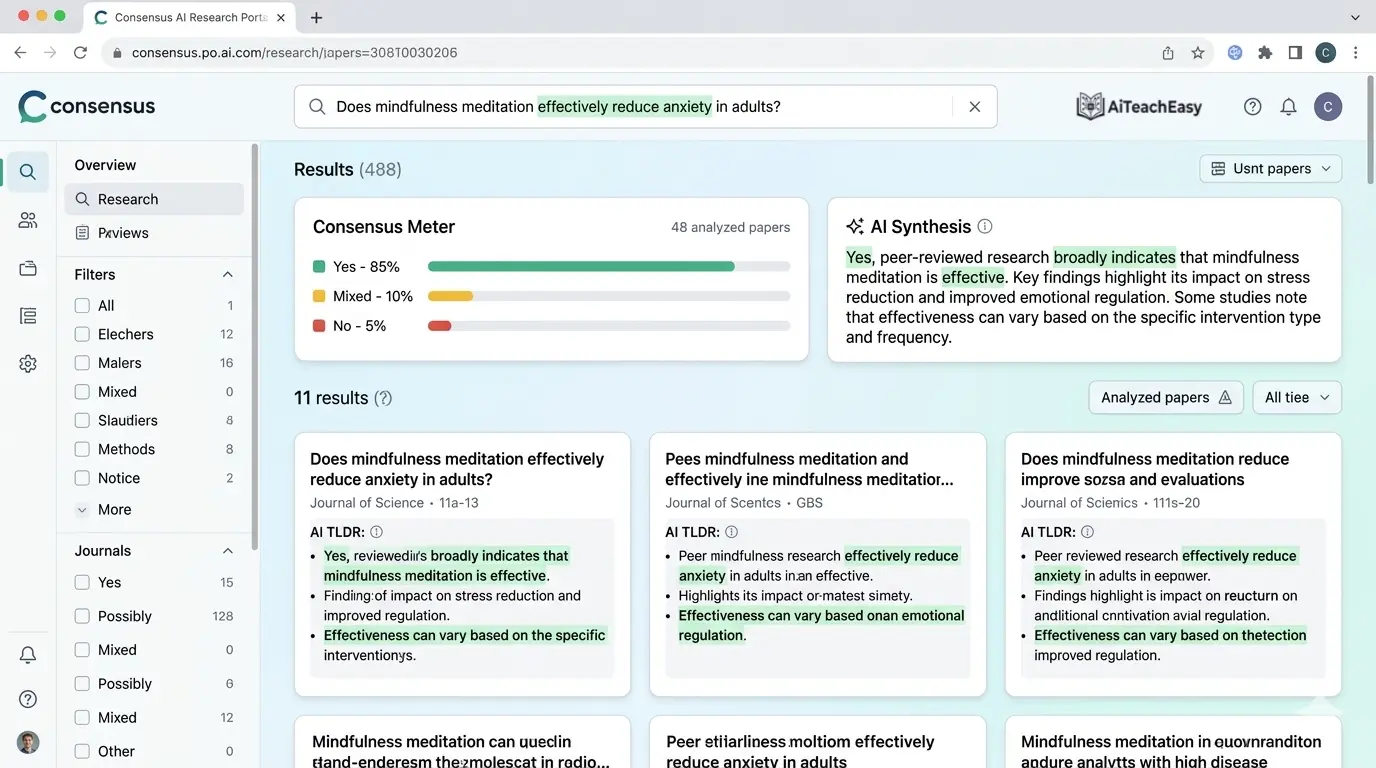Click the notification bell icon
Viewport: 1376px width, 768px height.
pos(1288,106)
